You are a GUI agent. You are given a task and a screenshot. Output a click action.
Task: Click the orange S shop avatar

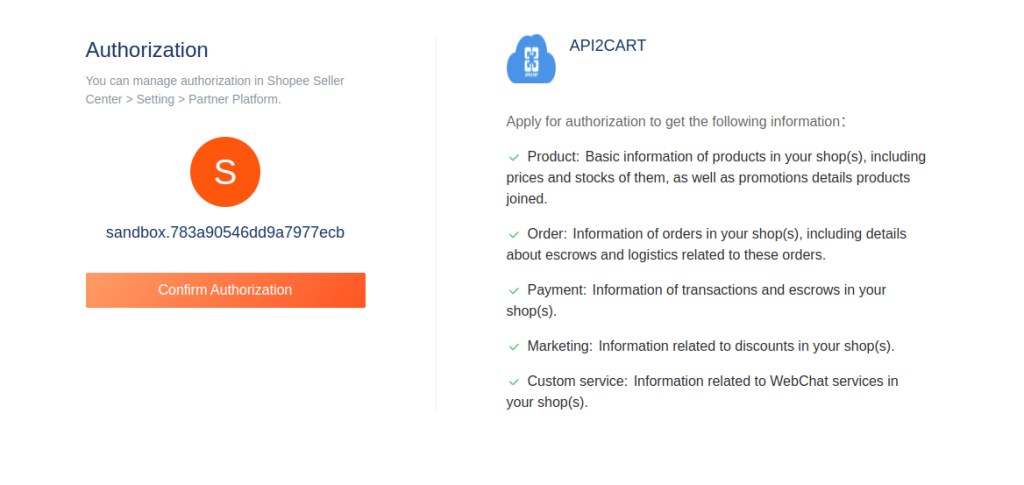(225, 172)
